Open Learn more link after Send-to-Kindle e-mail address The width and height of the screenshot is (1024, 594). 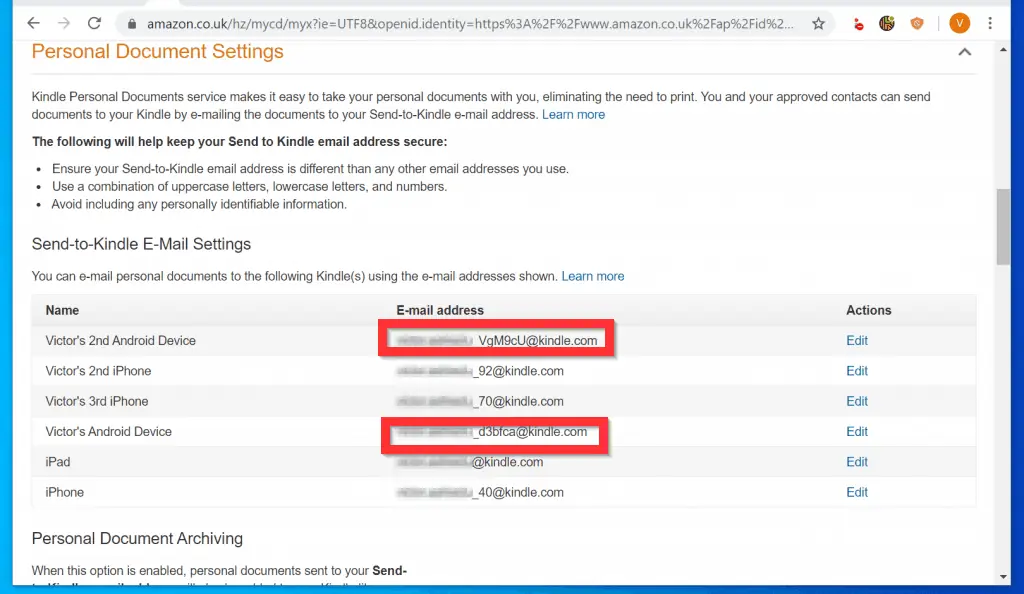point(573,114)
